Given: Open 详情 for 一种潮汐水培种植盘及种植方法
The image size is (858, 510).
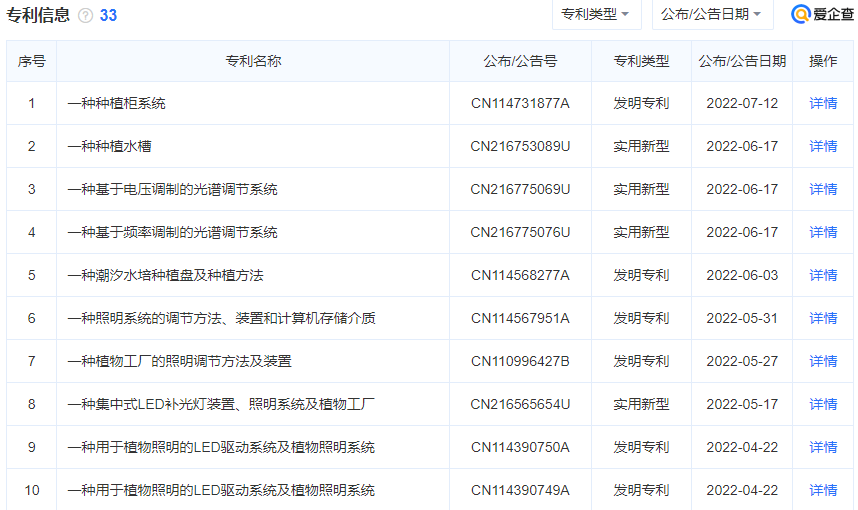Looking at the screenshot, I should pyautogui.click(x=823, y=275).
